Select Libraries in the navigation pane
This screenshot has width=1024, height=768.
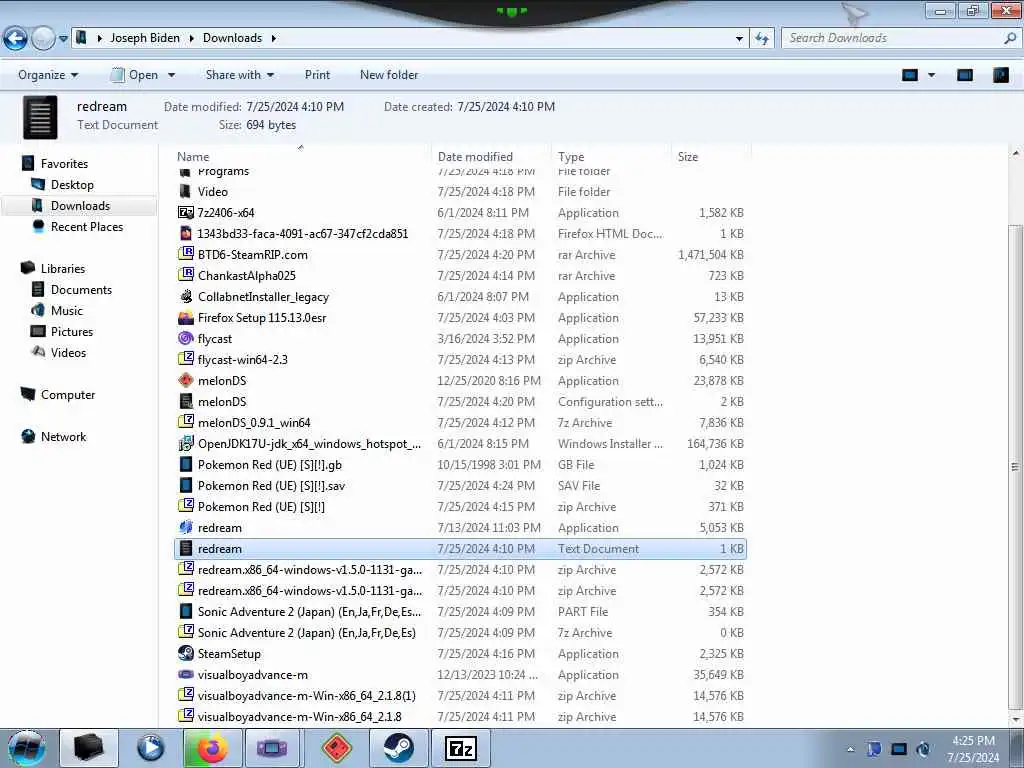63,268
